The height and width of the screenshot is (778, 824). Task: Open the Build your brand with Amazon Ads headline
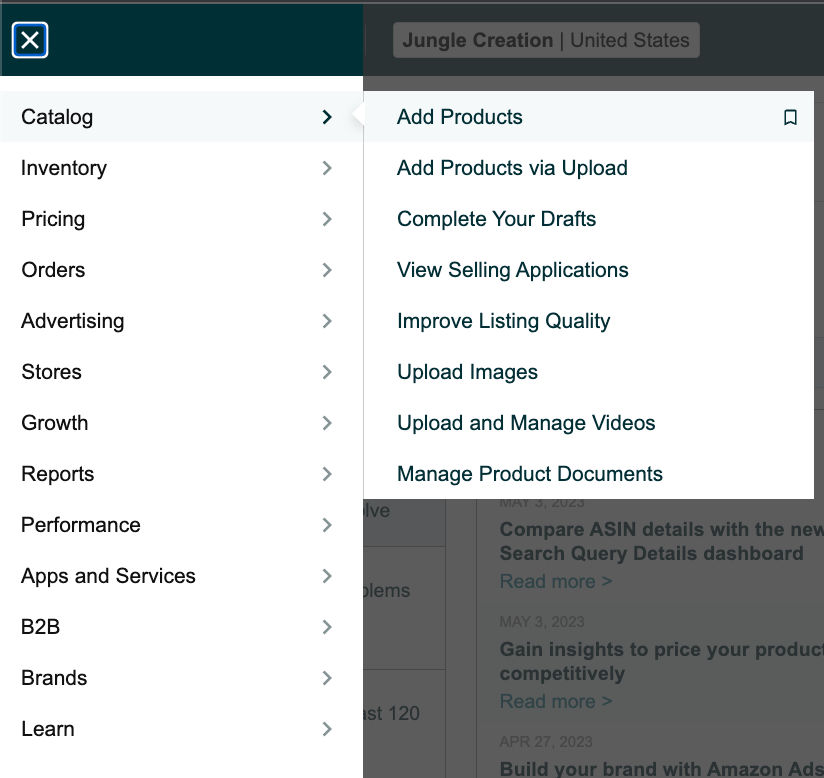(x=662, y=769)
